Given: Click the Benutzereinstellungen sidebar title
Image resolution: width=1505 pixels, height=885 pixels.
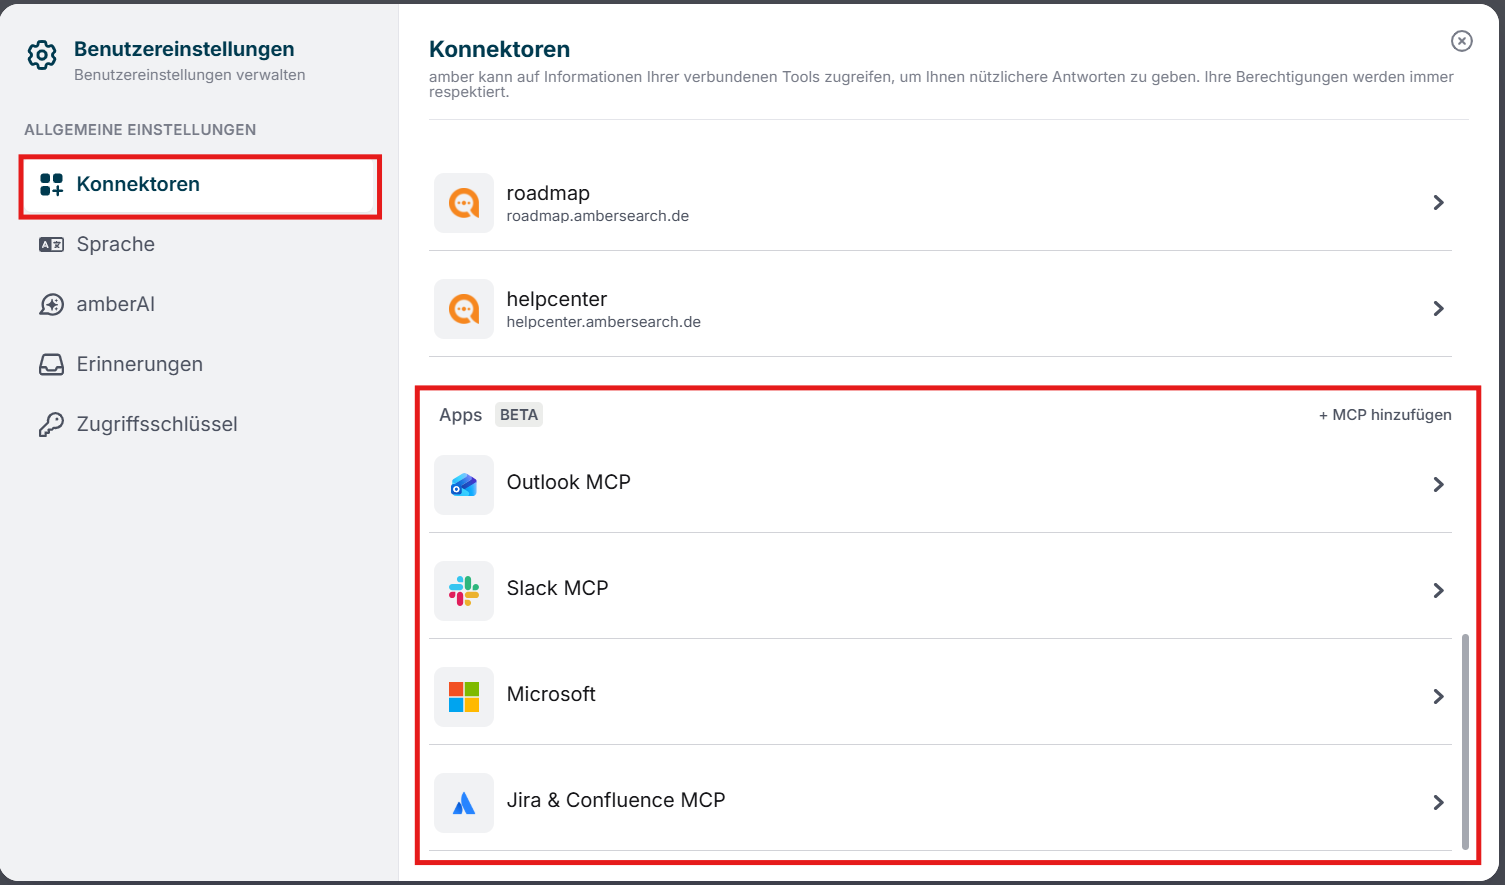Looking at the screenshot, I should point(184,49).
